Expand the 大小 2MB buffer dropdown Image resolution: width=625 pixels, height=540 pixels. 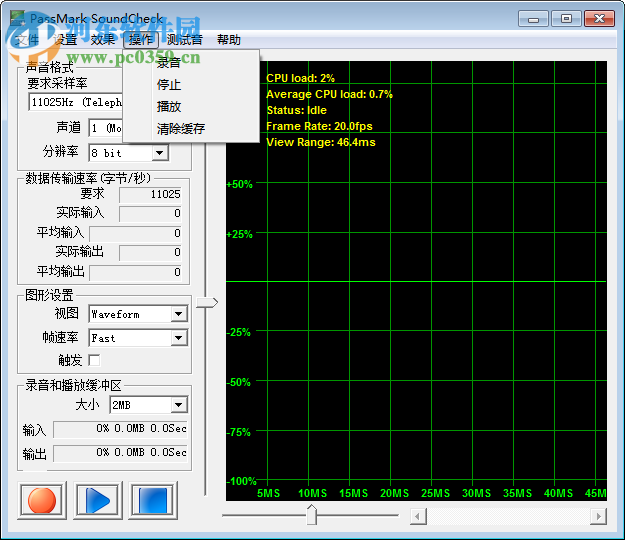(x=178, y=405)
